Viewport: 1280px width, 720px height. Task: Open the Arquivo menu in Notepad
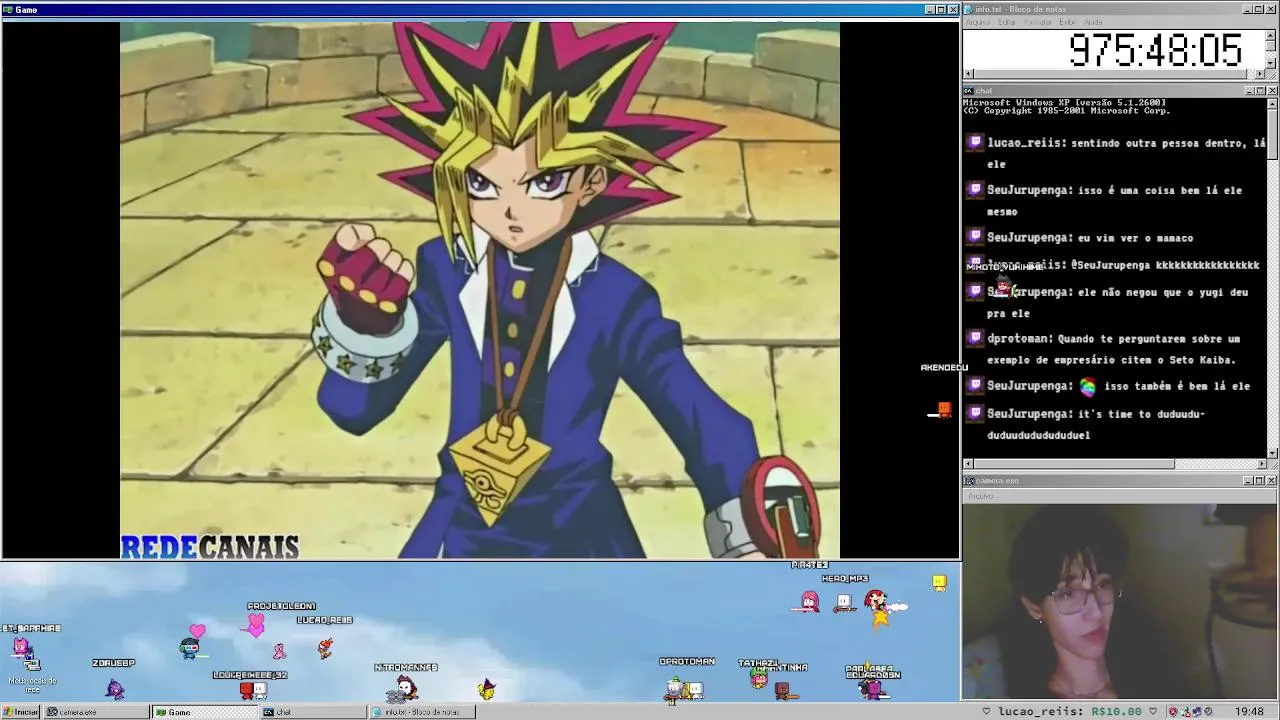pyautogui.click(x=977, y=22)
